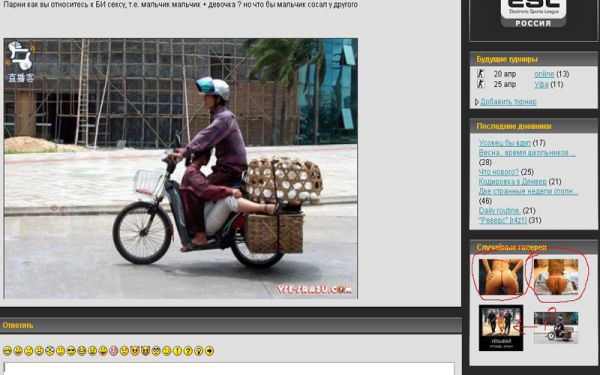Insert the winking smiley

(x=167, y=351)
